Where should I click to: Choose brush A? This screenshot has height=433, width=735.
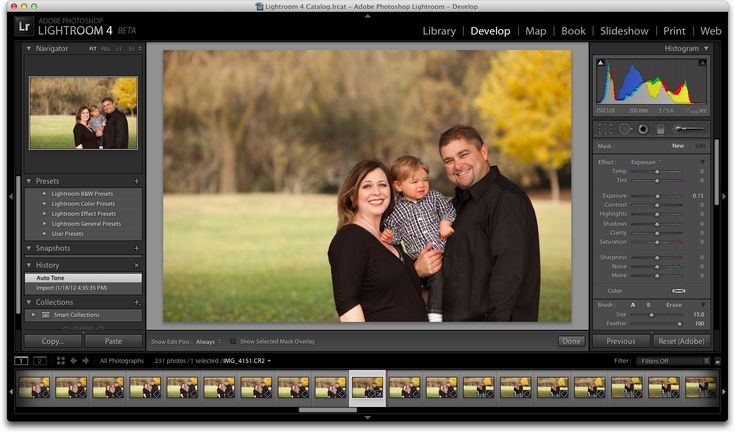(x=633, y=305)
